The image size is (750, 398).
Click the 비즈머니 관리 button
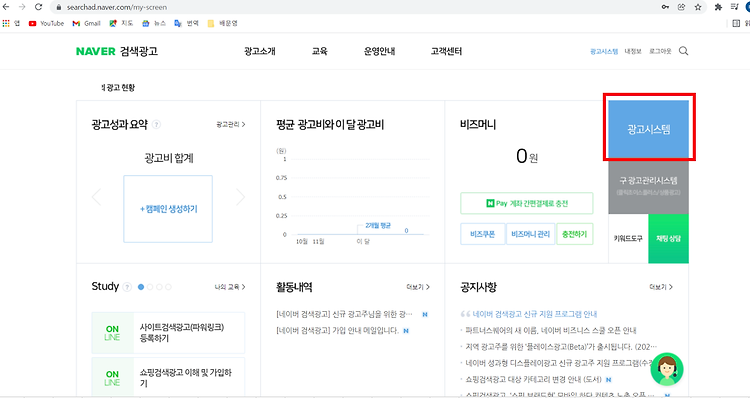coord(530,234)
